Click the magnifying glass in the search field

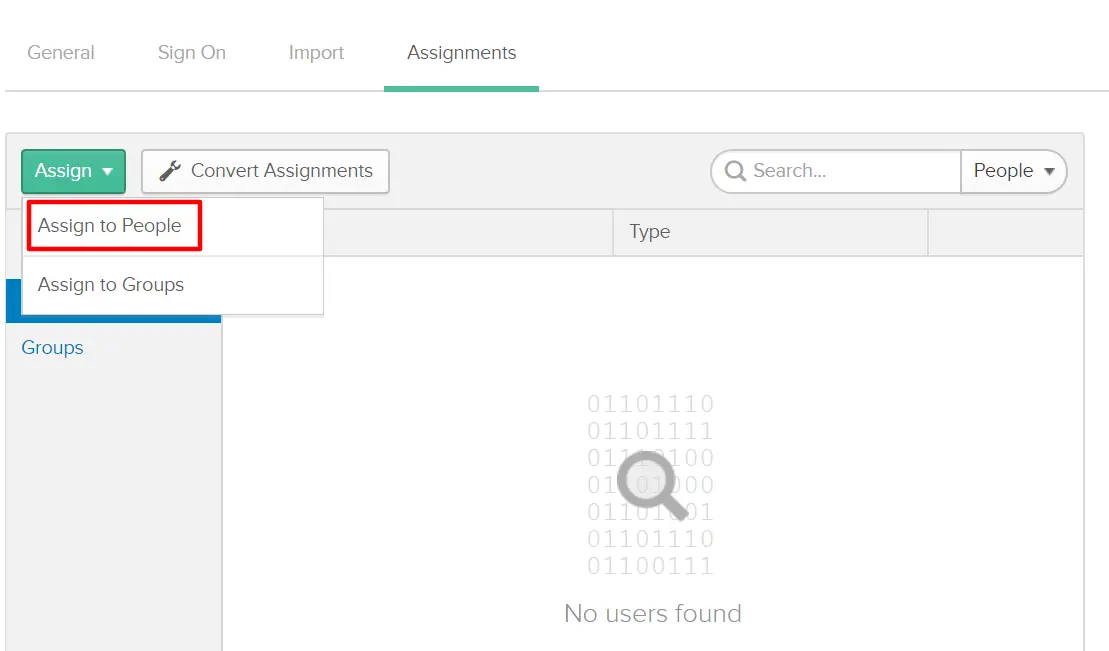point(736,171)
